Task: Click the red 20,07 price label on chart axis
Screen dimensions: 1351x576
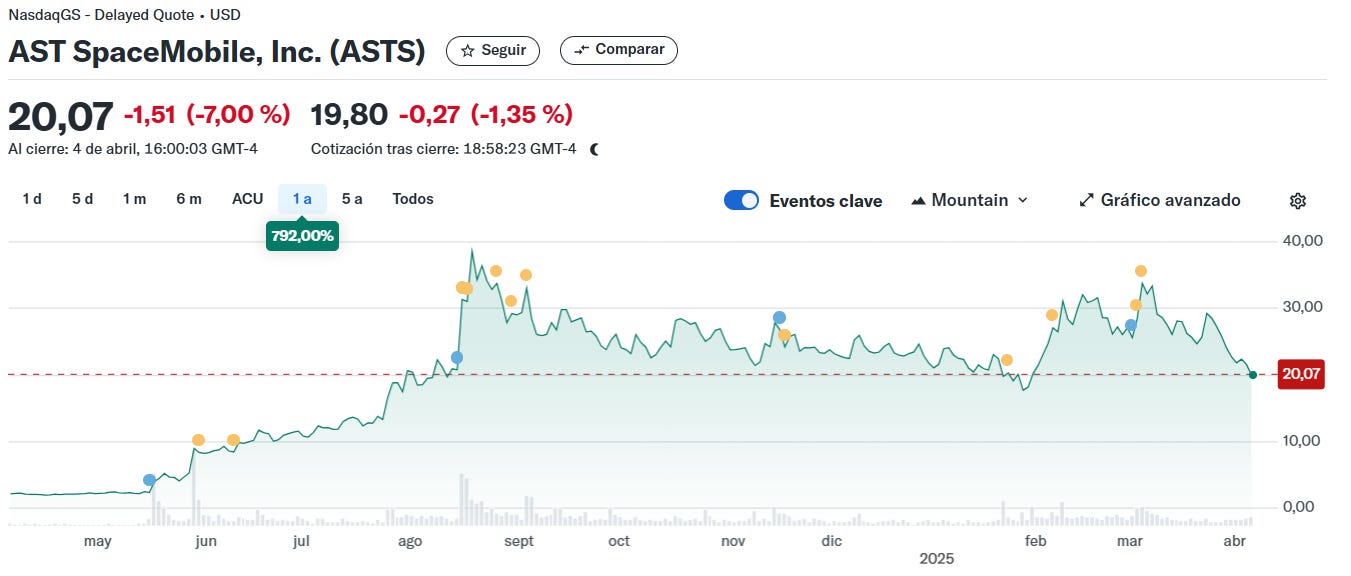Action: point(1301,374)
